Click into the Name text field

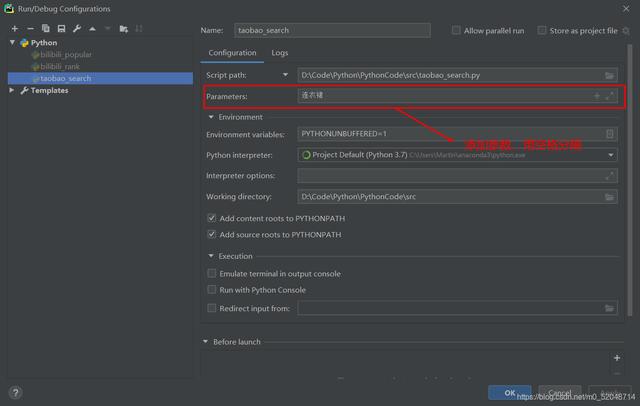pyautogui.click(x=332, y=31)
